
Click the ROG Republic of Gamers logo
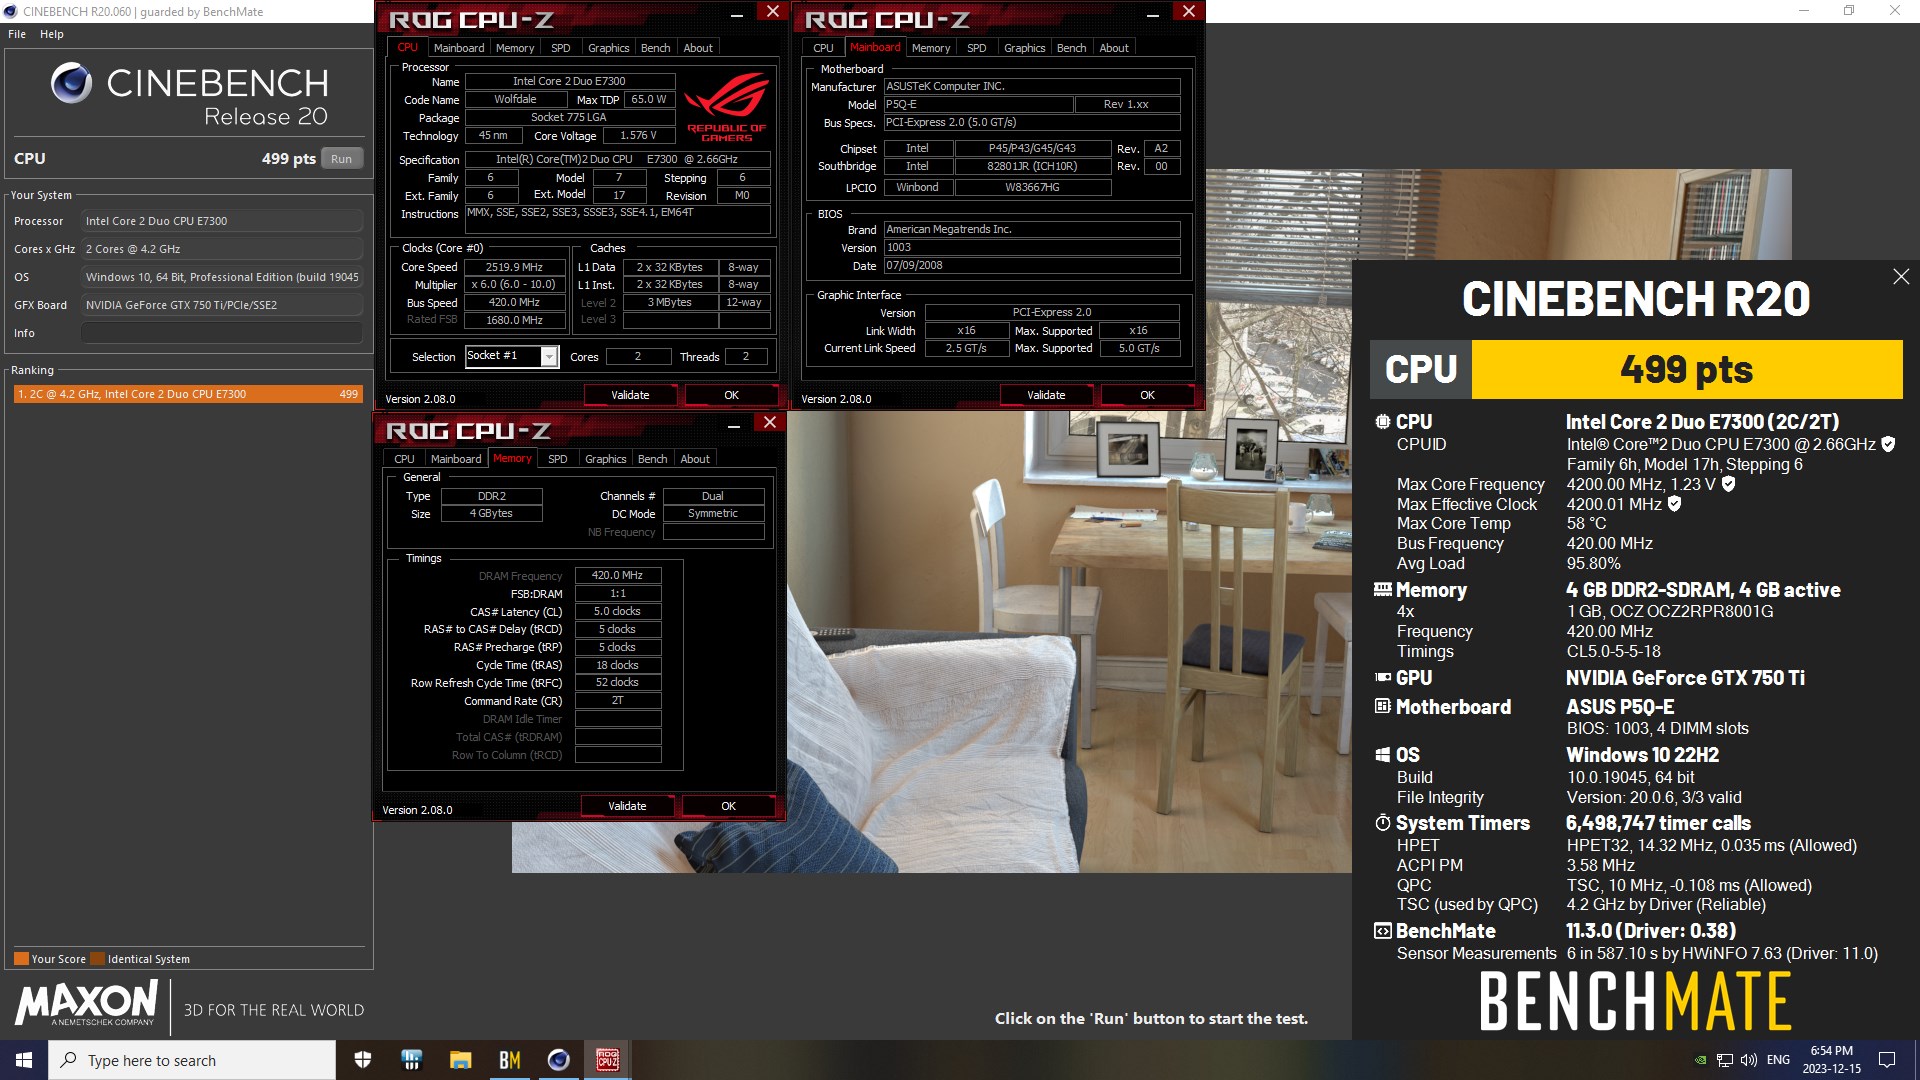click(x=726, y=108)
